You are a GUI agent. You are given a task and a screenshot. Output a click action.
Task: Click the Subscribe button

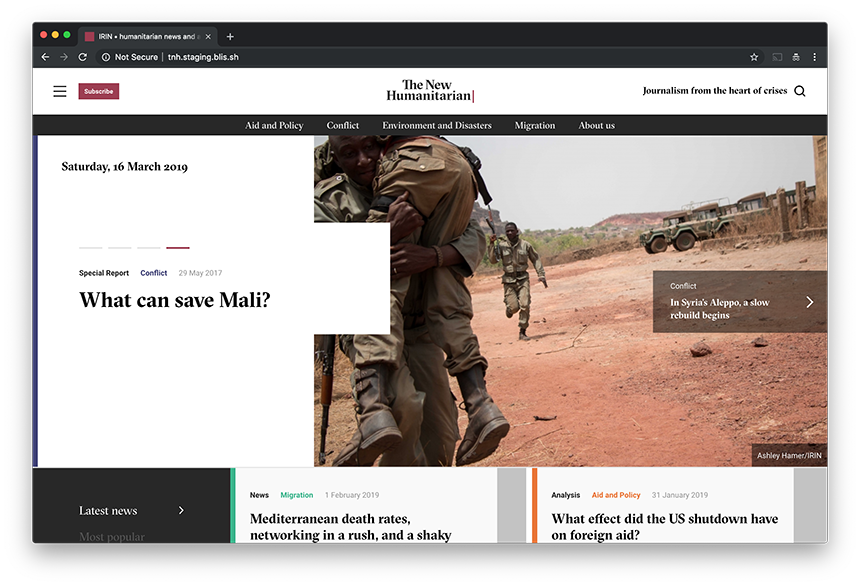coord(99,91)
